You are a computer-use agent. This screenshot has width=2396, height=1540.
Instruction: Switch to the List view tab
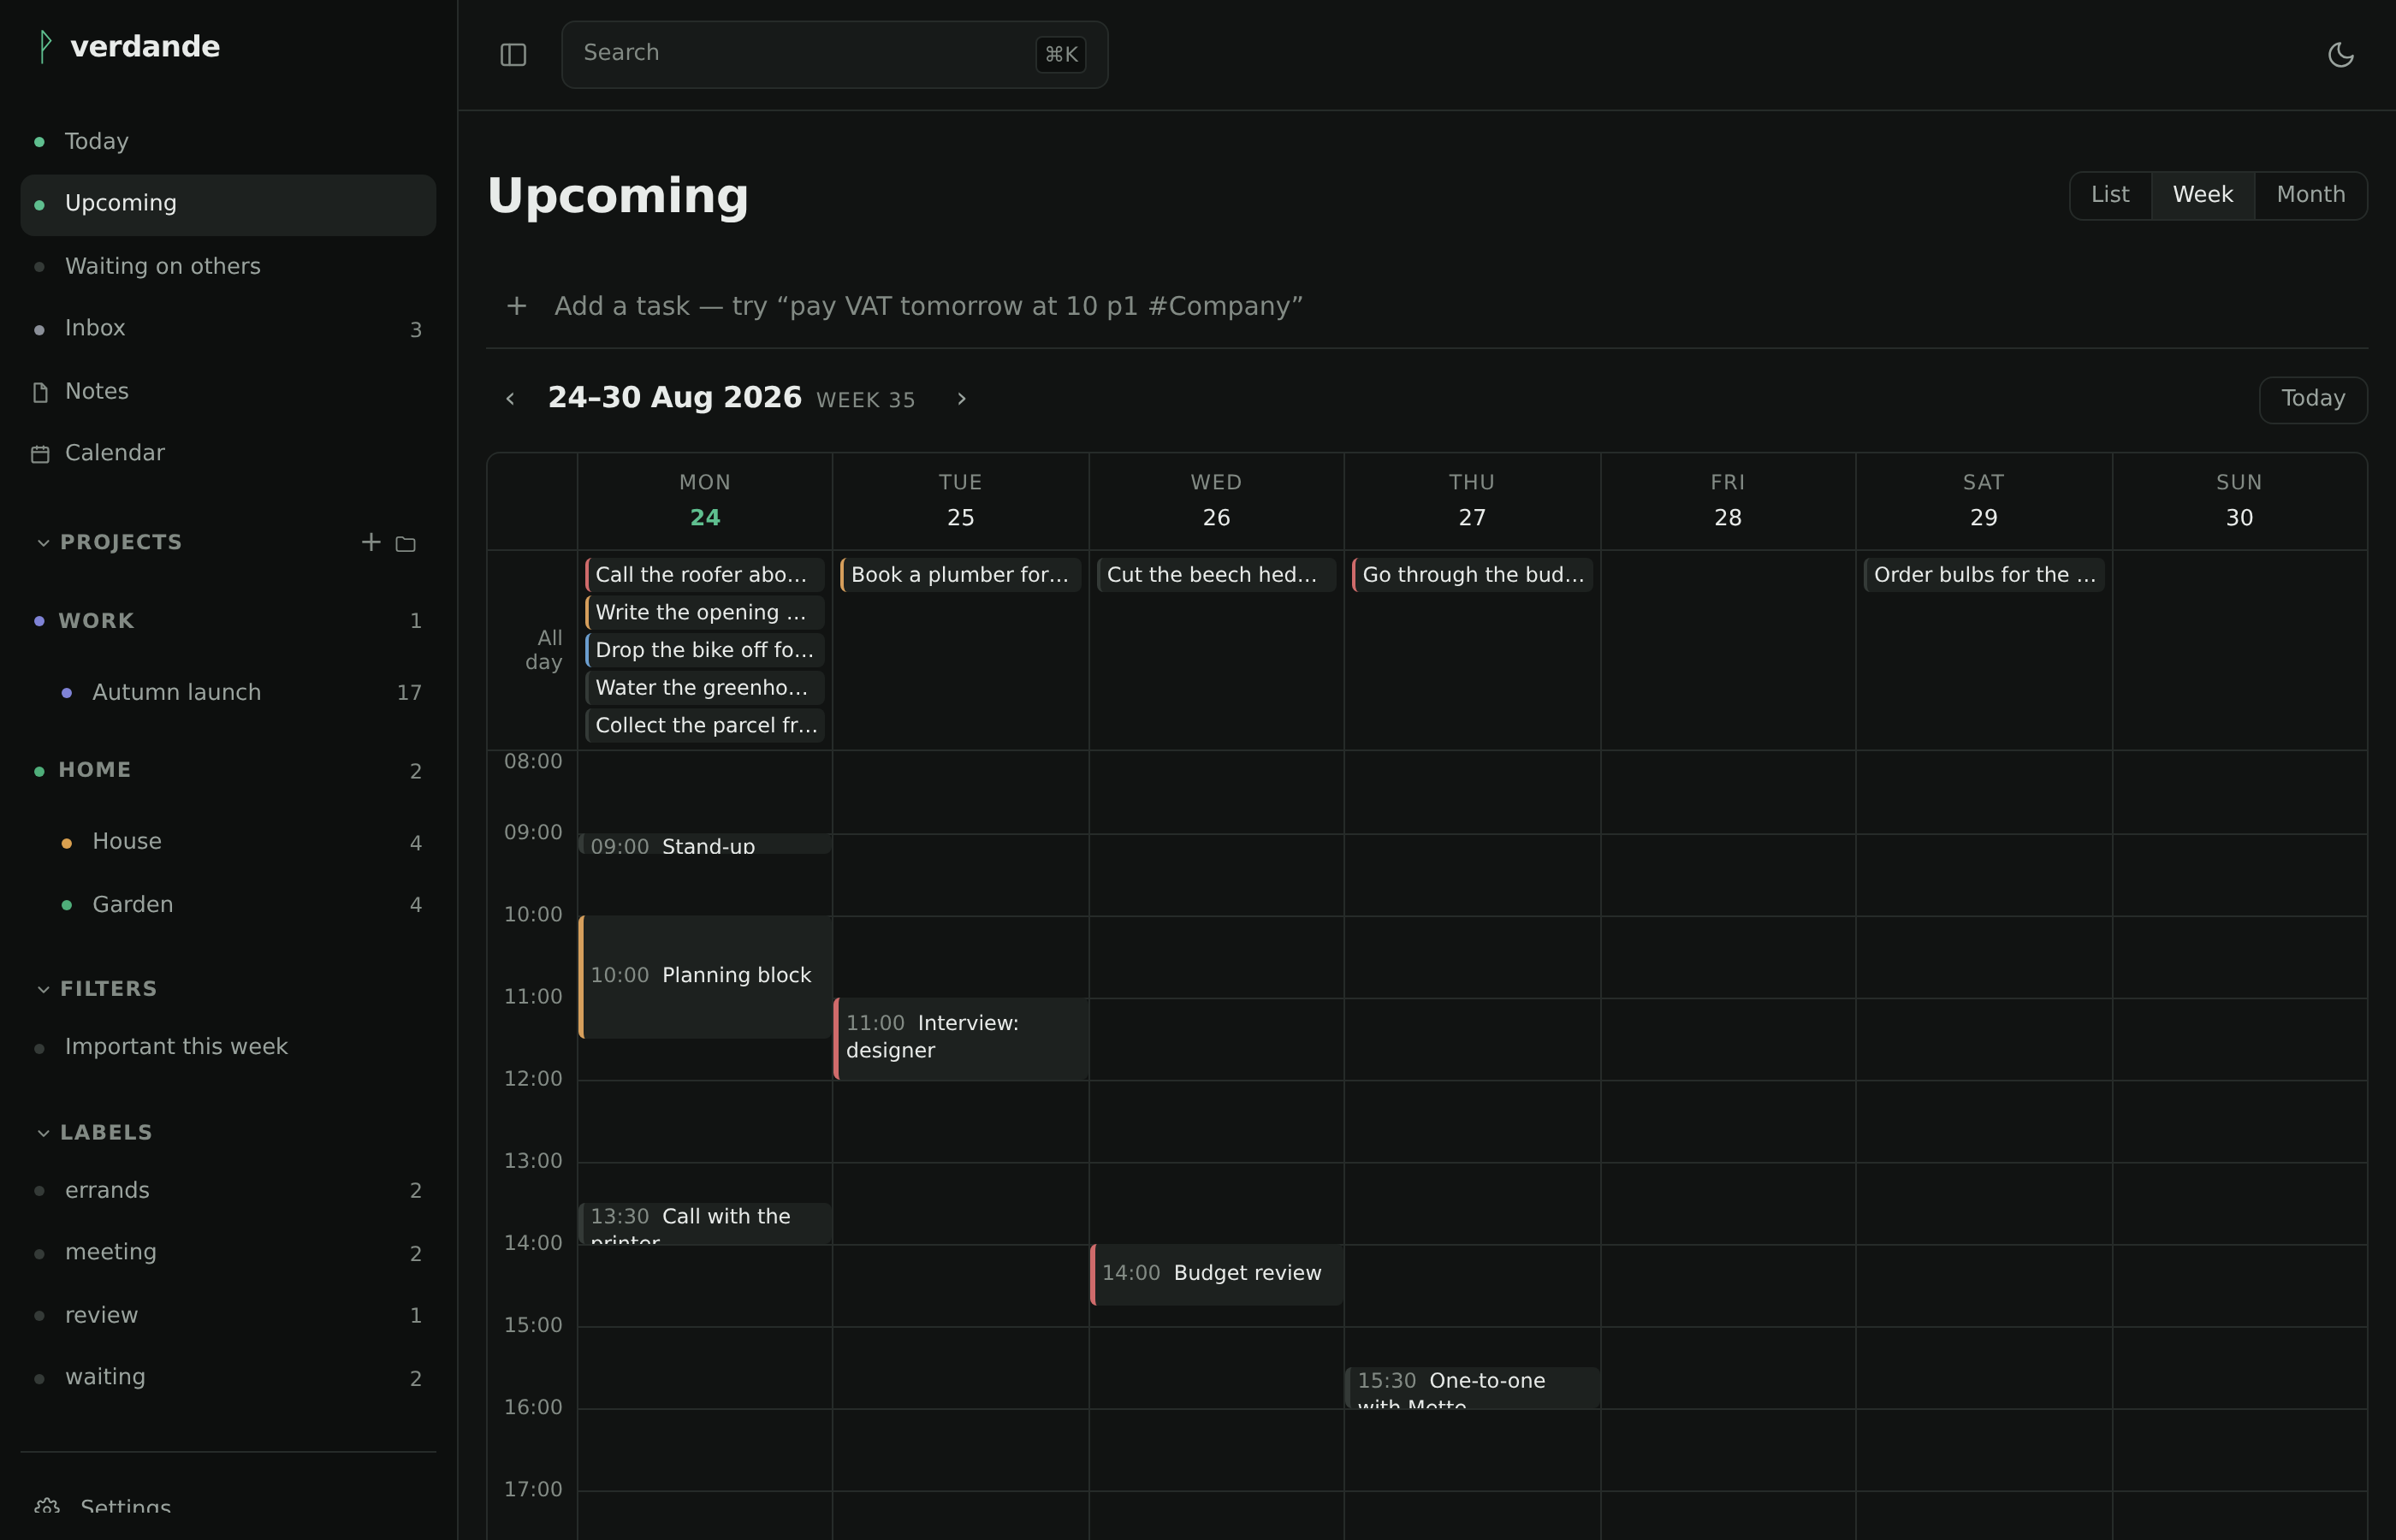2110,195
